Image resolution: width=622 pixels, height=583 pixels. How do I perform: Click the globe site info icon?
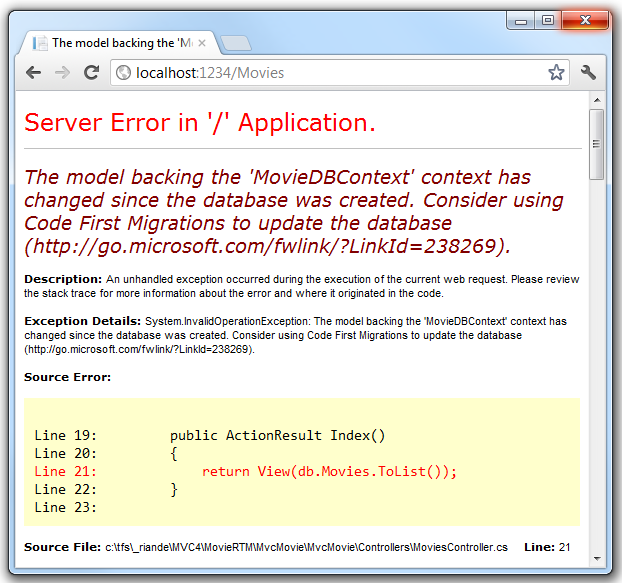[123, 73]
